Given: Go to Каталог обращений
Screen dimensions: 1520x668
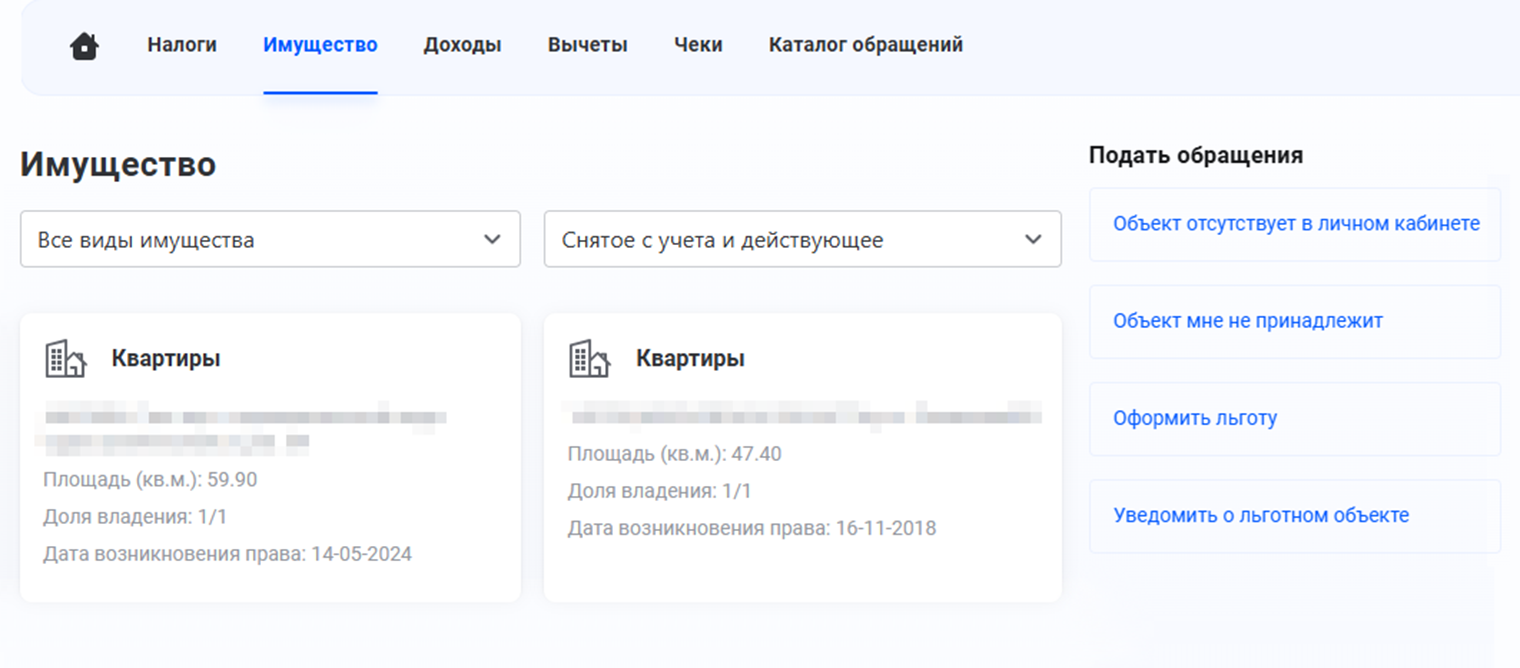Looking at the screenshot, I should click(x=865, y=44).
